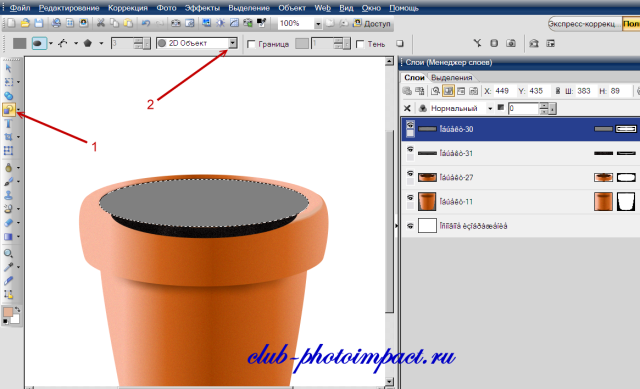
Task: Choose the ellipse shape button in options bar
Action: pyautogui.click(x=39, y=43)
